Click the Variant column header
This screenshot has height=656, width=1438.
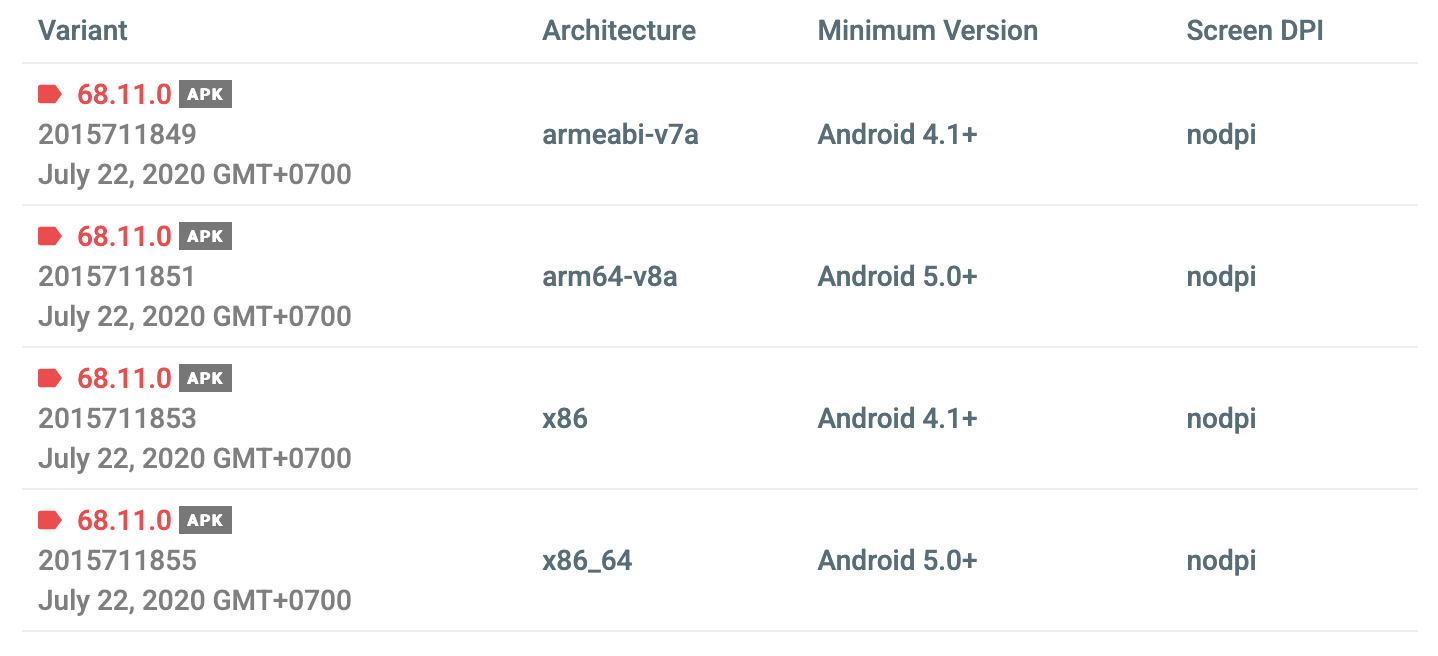click(83, 30)
